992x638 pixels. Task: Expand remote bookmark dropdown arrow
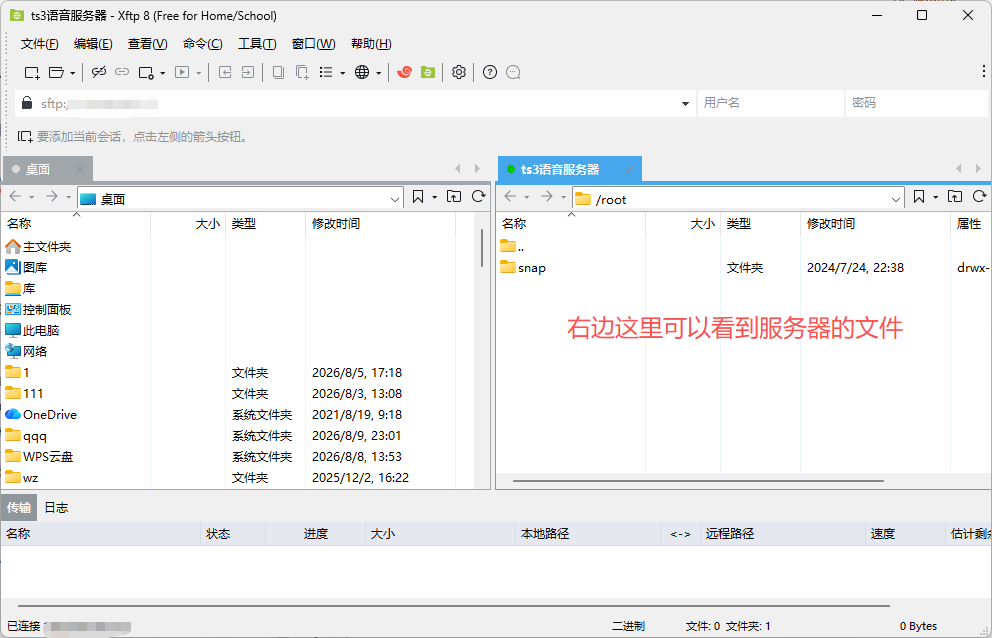click(935, 197)
